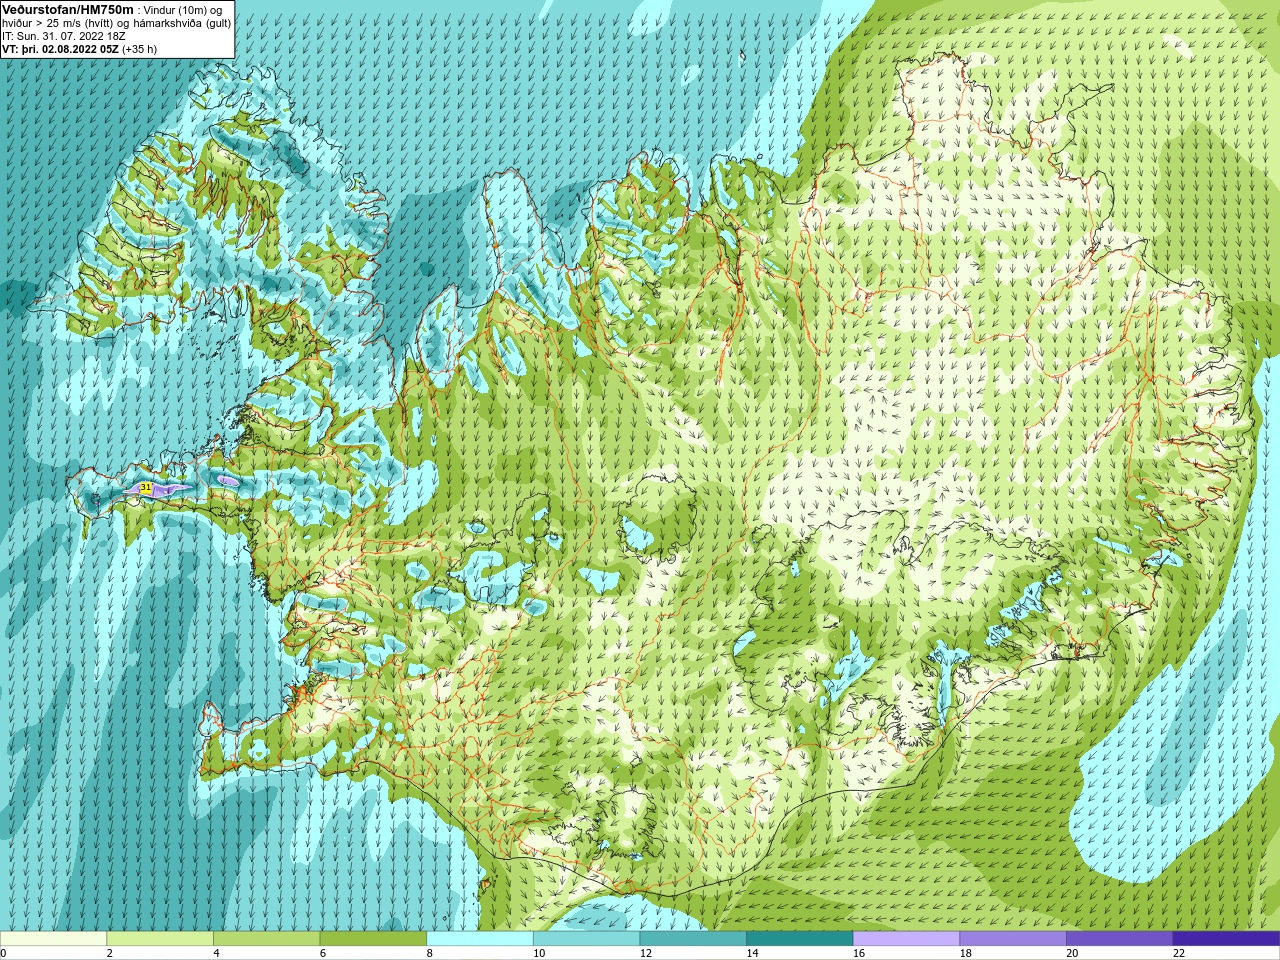This screenshot has width=1280, height=960.
Task: Select the light lavender 16–18 m/s legend swatch
Action: tap(906, 939)
